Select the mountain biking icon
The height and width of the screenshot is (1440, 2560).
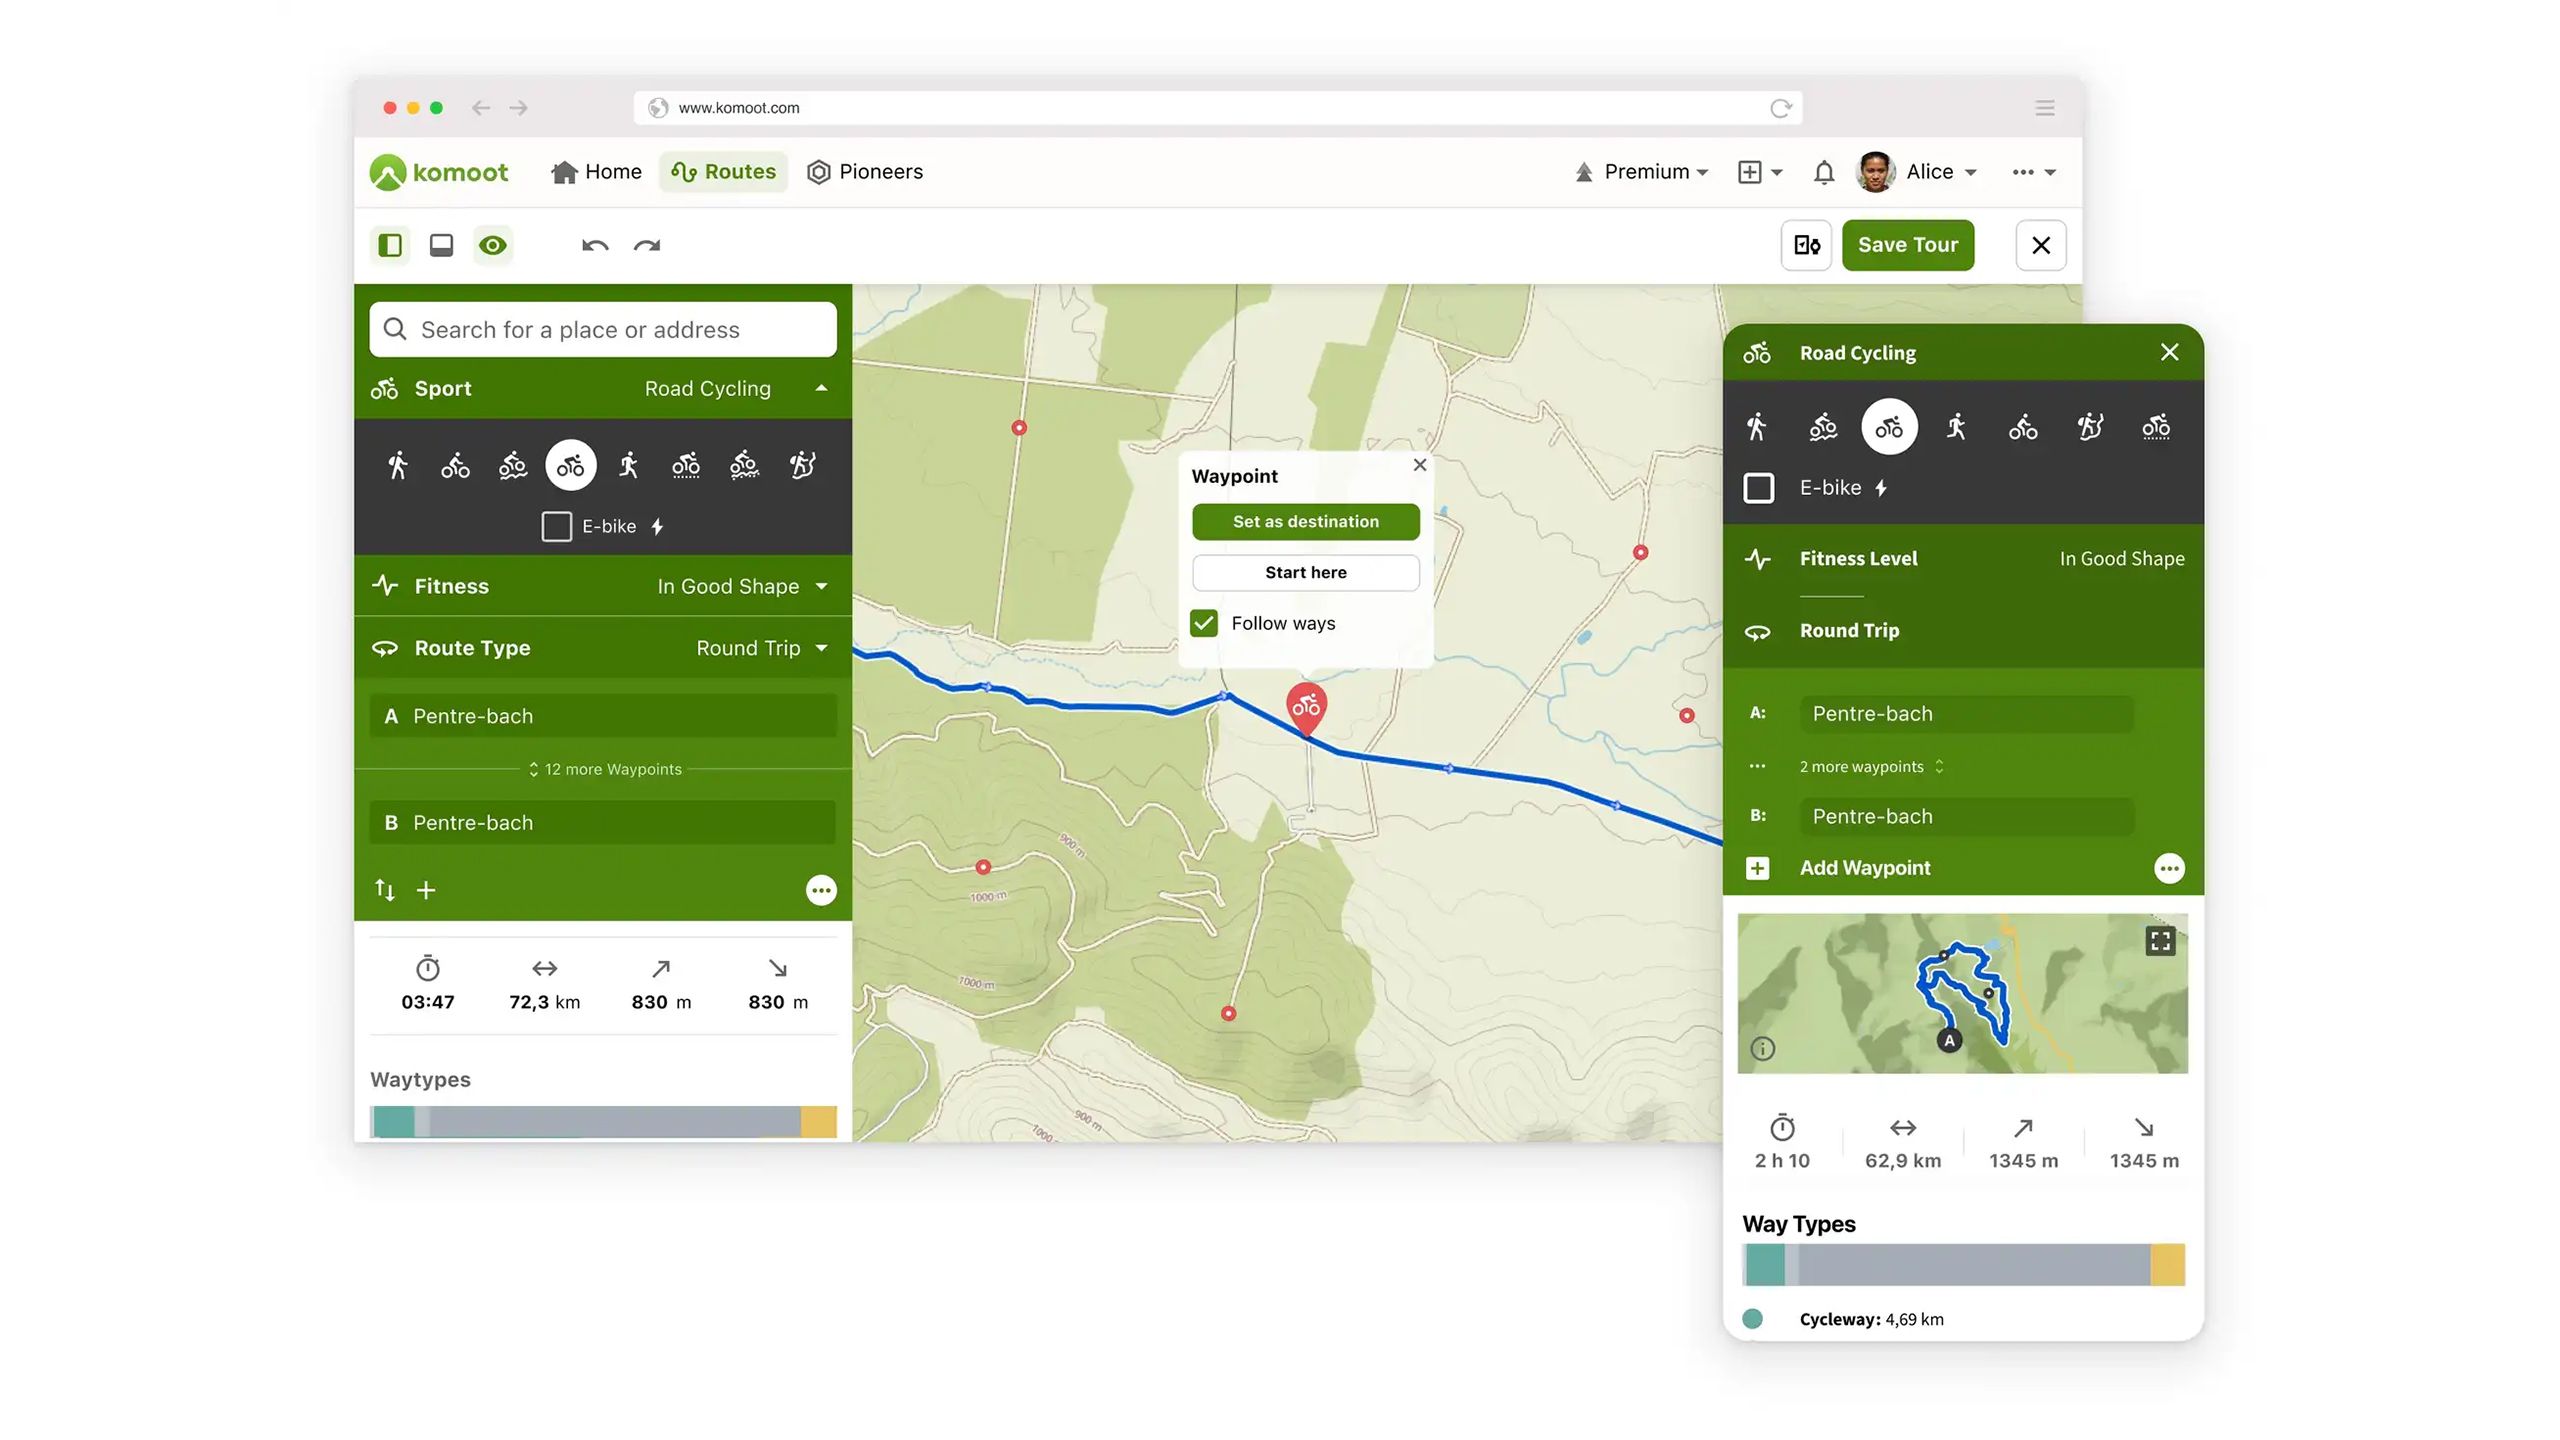pyautogui.click(x=512, y=464)
